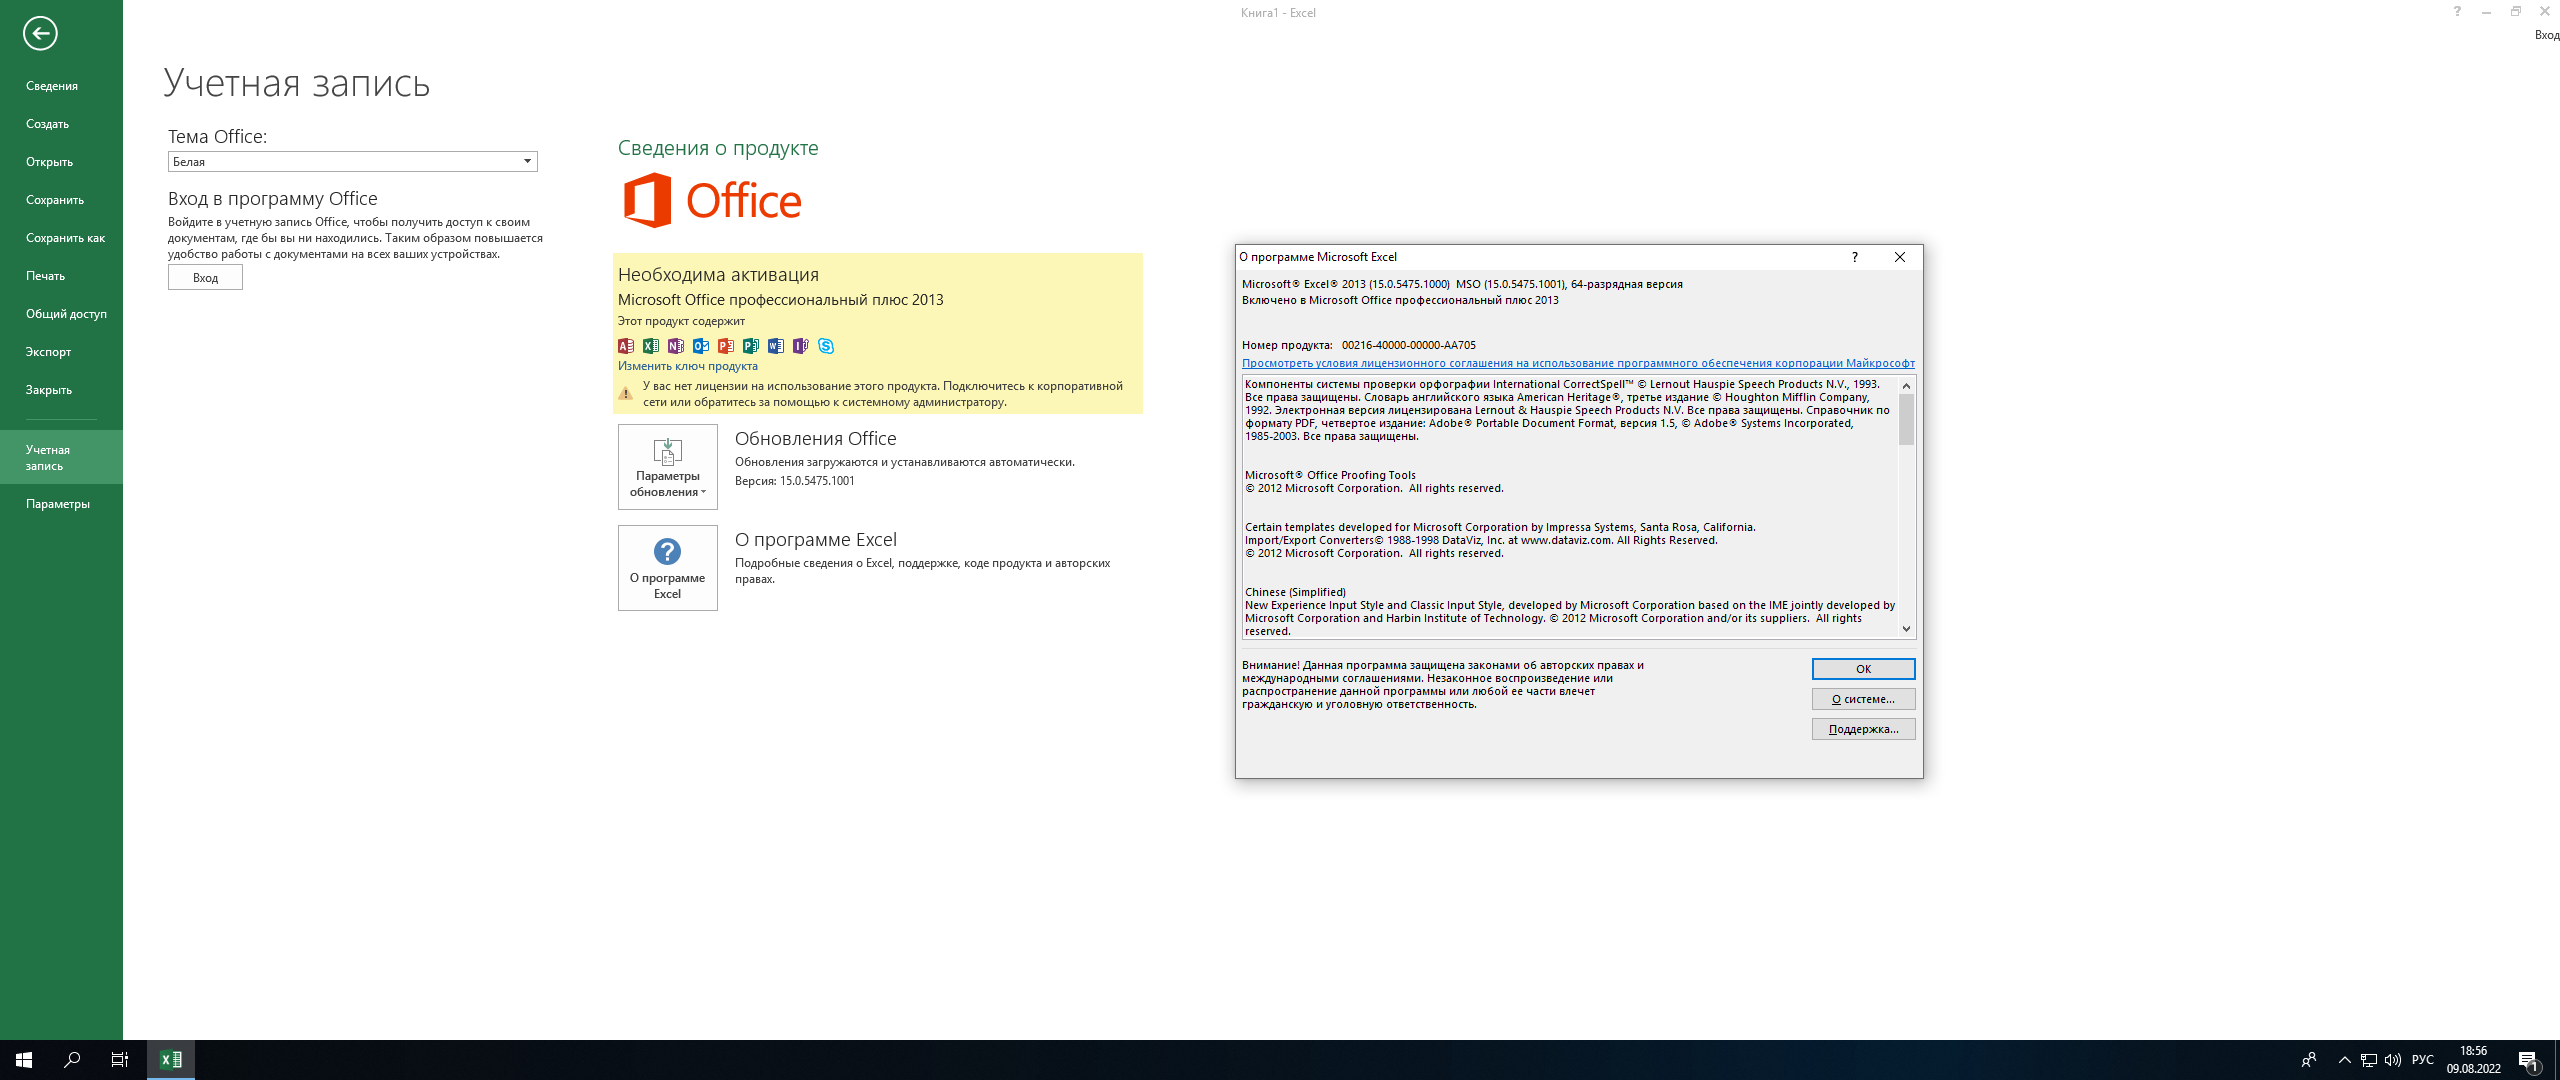2560x1080 pixels.
Task: Click scroll-down arrow in About text box
Action: (x=1906, y=629)
